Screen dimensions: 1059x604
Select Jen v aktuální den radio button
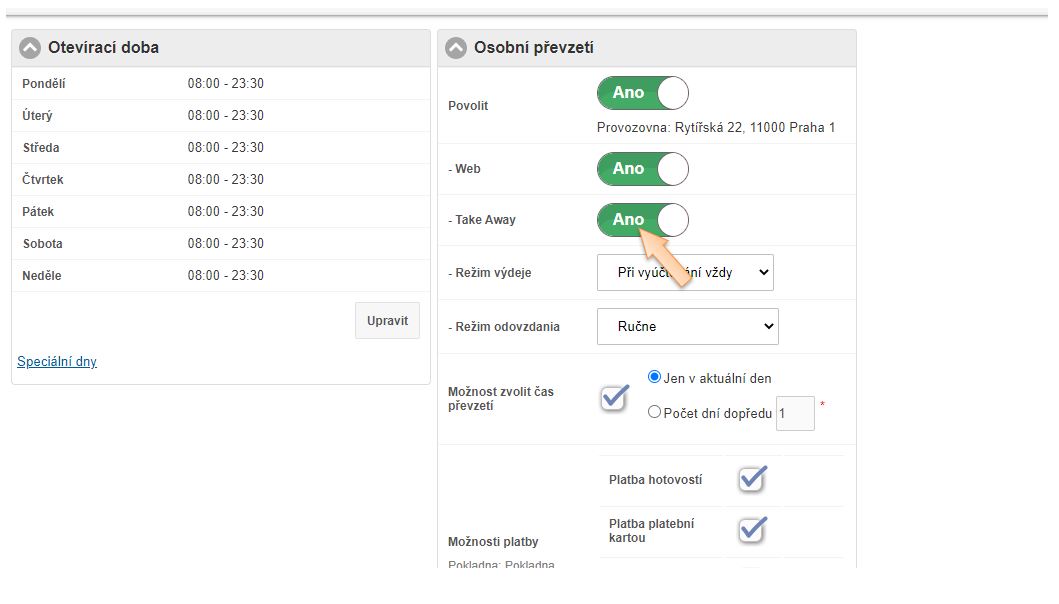coord(655,378)
